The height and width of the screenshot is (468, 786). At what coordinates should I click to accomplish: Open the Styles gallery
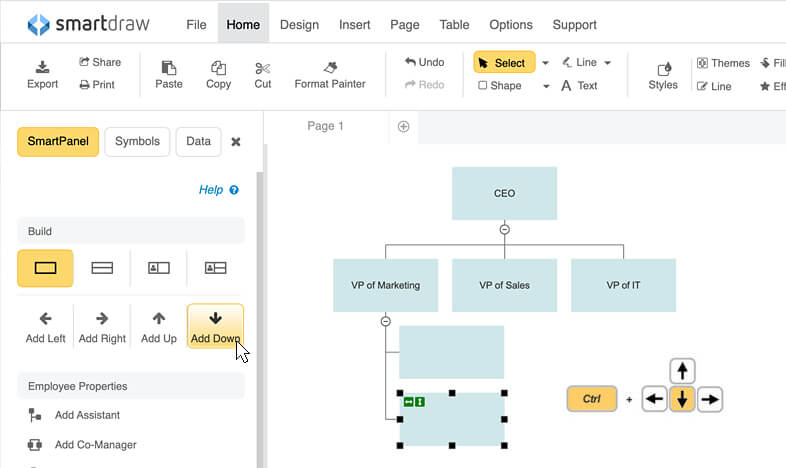[663, 76]
